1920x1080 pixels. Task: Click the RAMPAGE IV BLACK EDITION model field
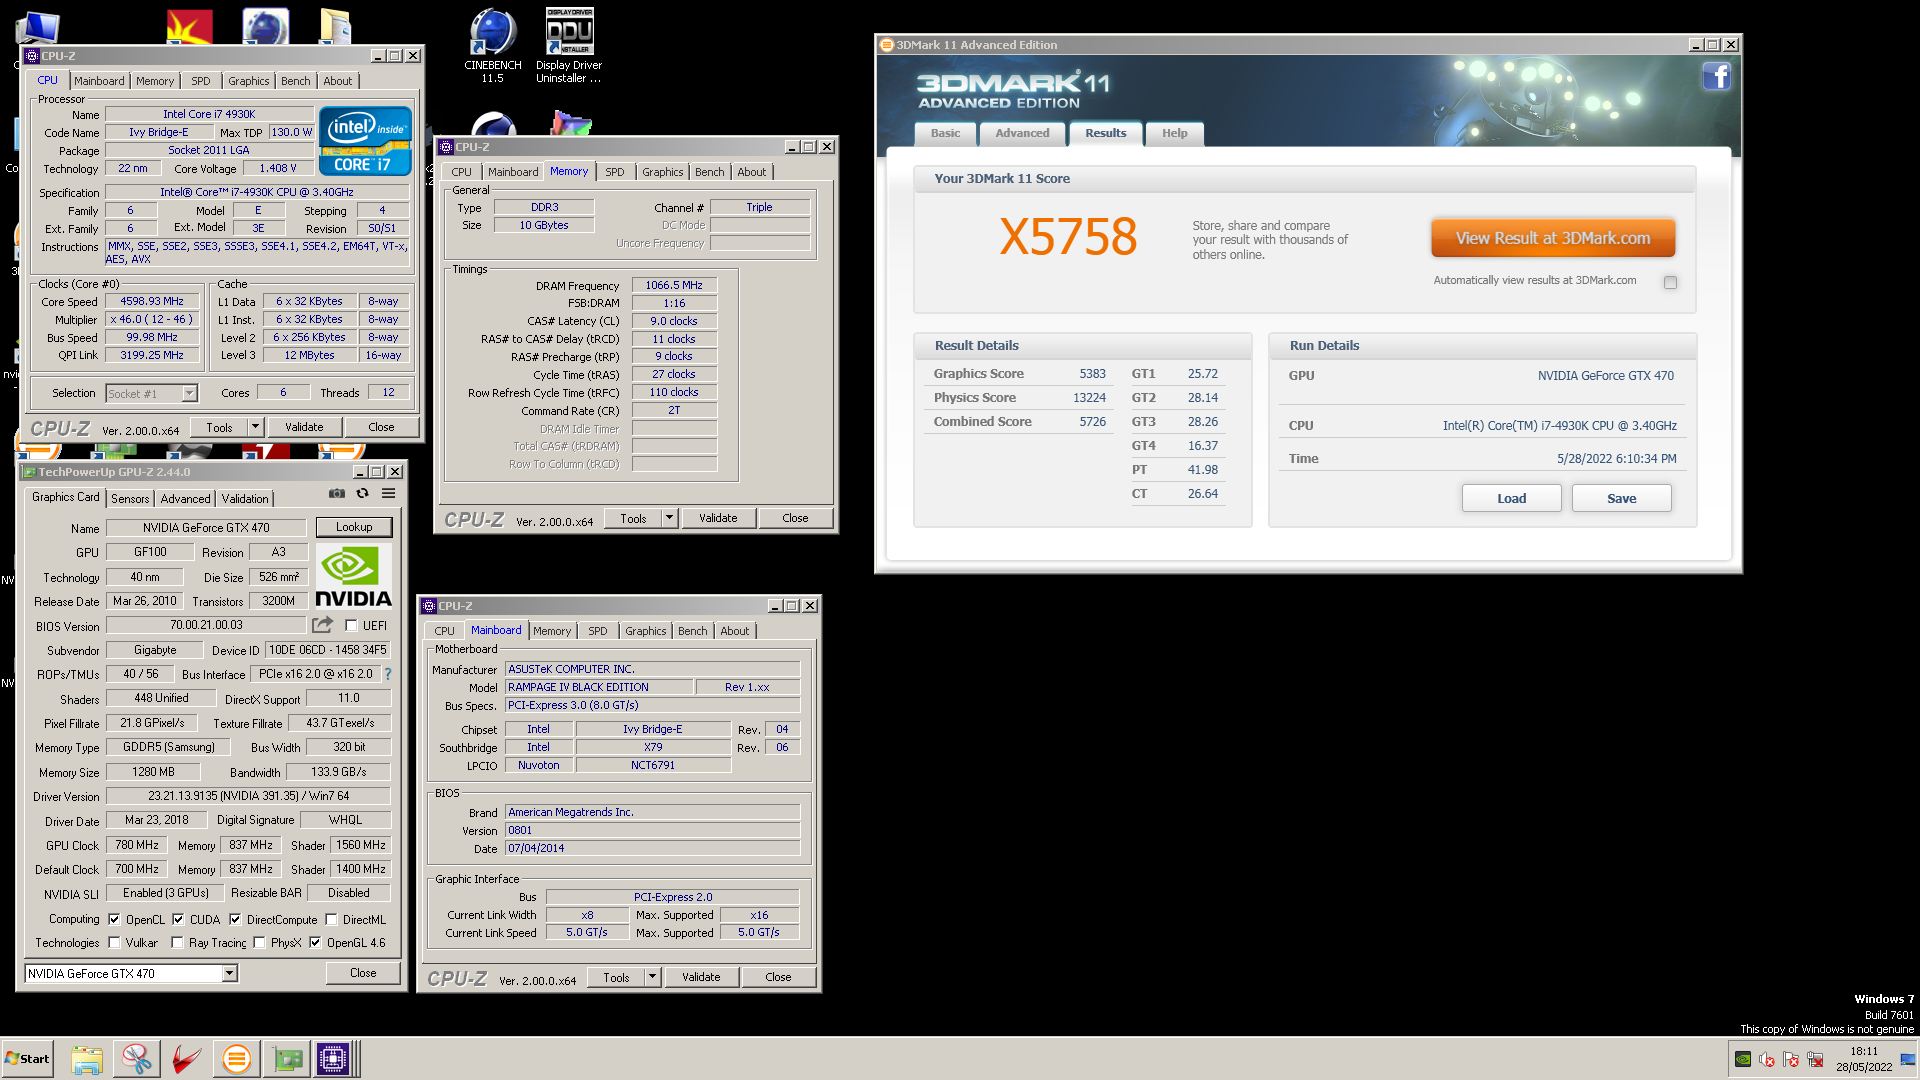pos(599,687)
